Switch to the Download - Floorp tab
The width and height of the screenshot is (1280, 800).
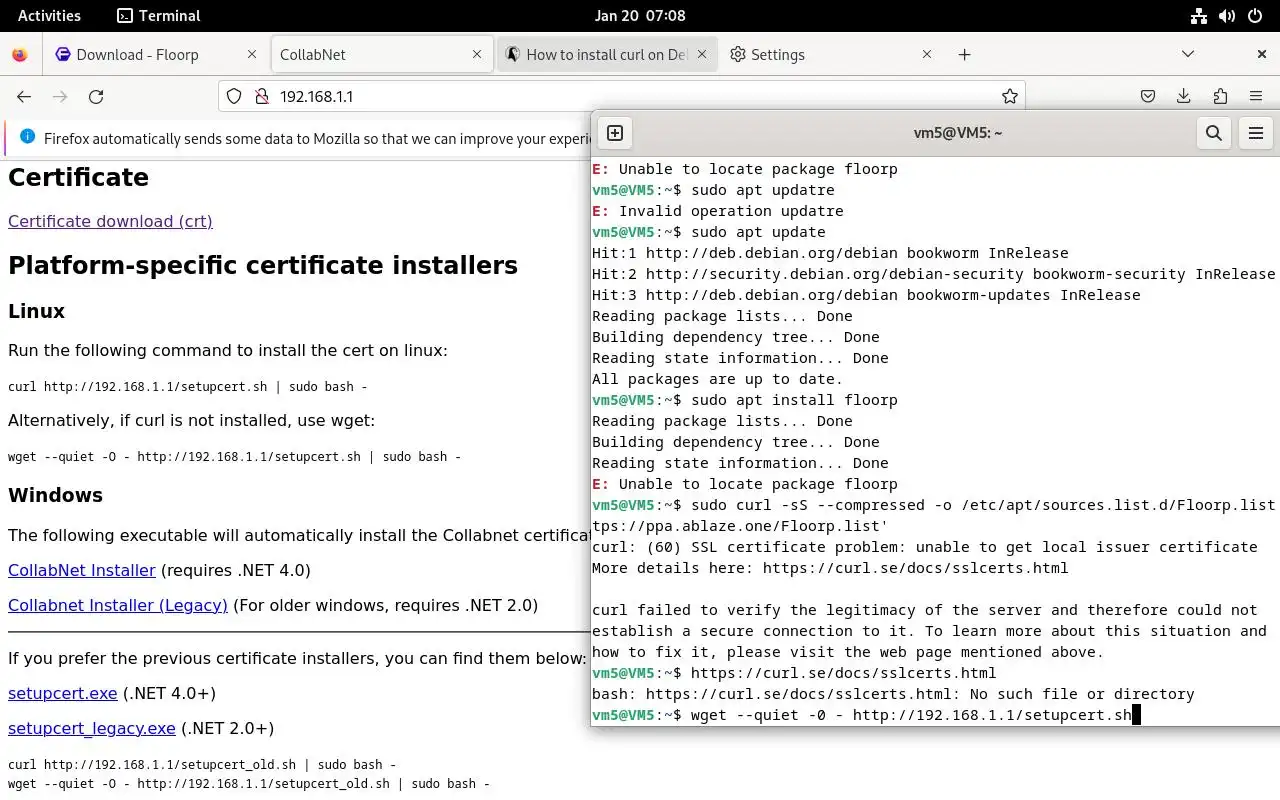[x=156, y=55]
